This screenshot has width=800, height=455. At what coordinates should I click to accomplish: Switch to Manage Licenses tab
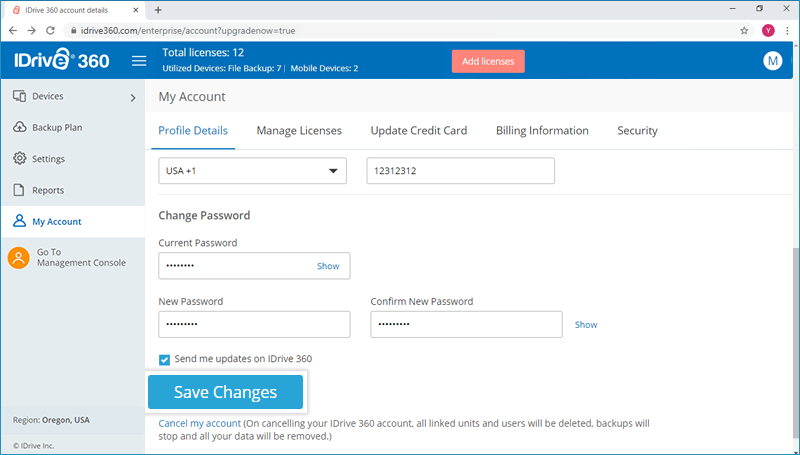point(299,131)
